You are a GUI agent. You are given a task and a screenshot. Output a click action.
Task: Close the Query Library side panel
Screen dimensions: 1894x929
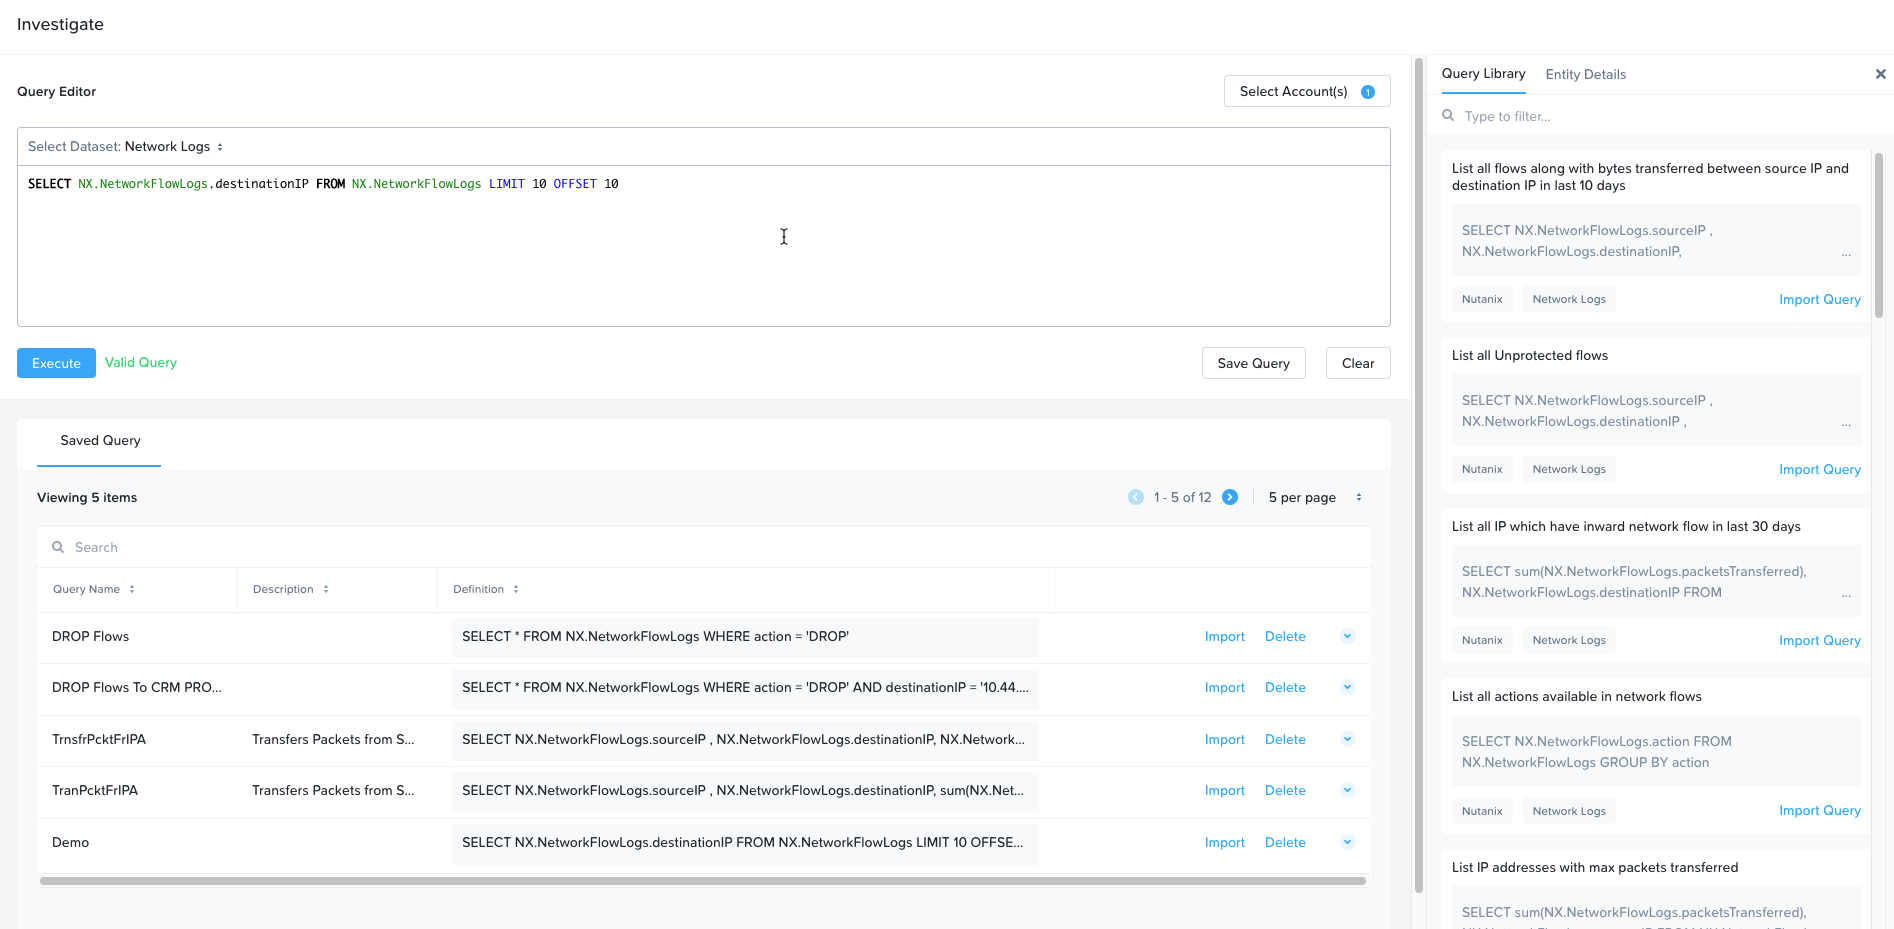tap(1880, 74)
